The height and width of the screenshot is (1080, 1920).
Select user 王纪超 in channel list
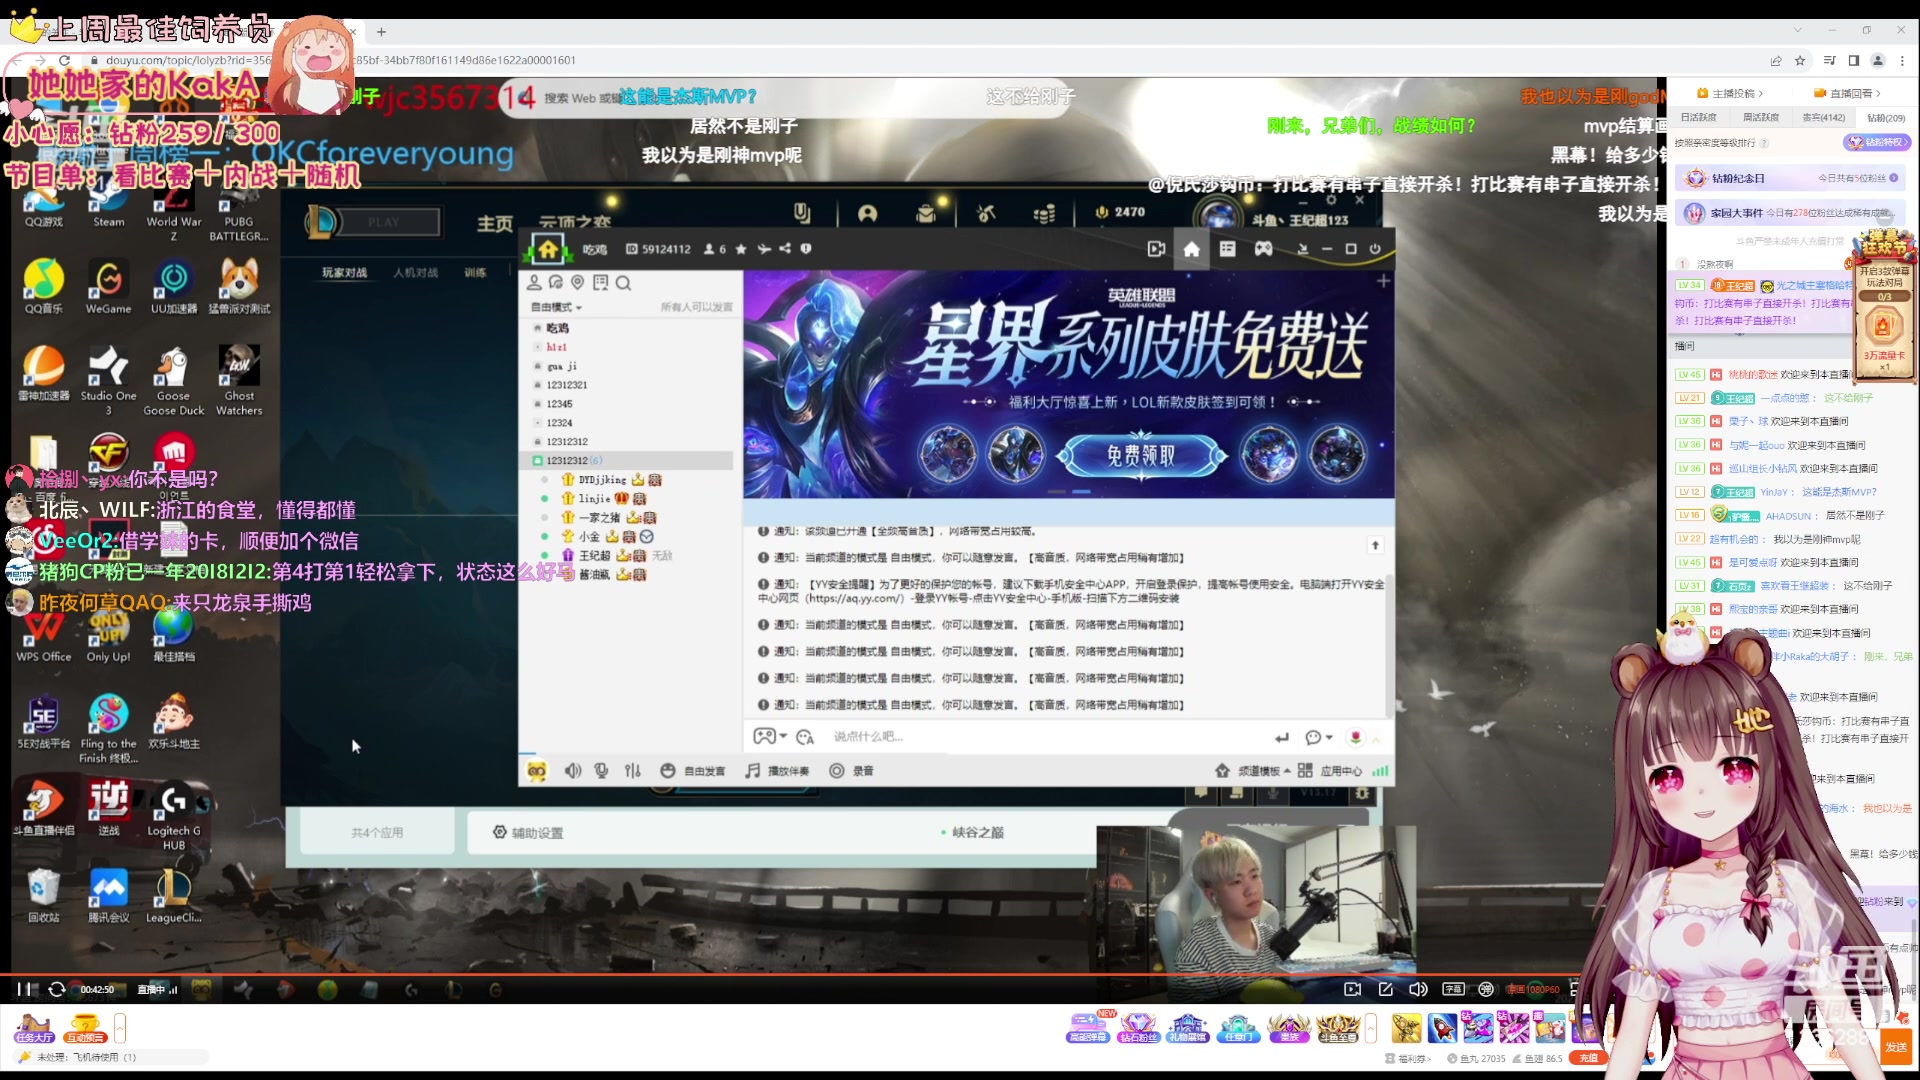(594, 556)
